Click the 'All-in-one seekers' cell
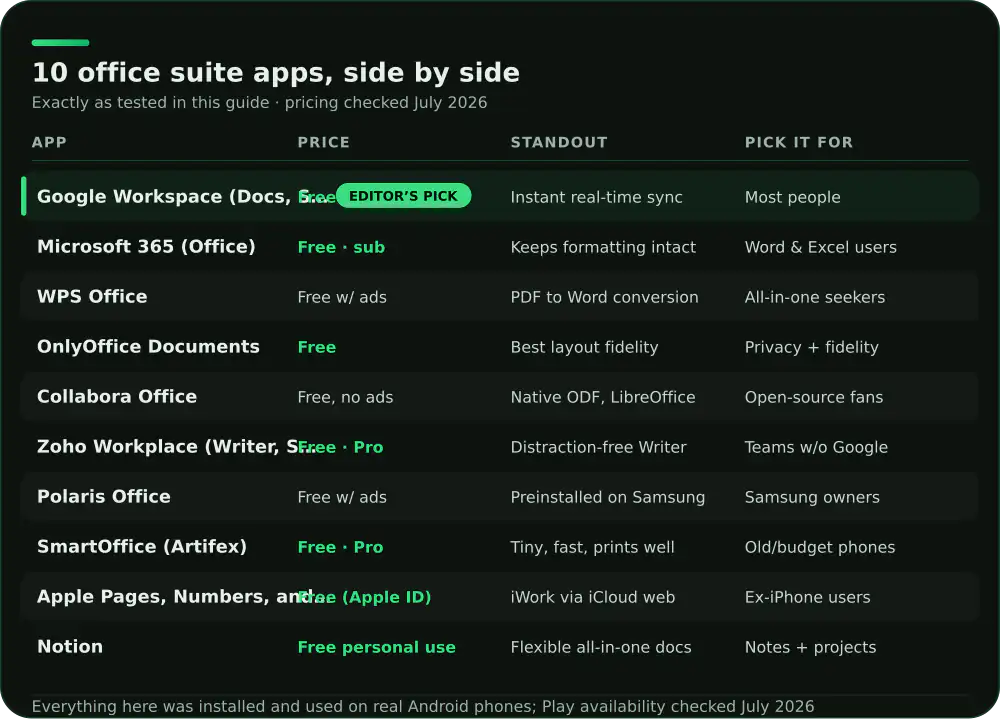The width and height of the screenshot is (1000, 719). (x=814, y=297)
